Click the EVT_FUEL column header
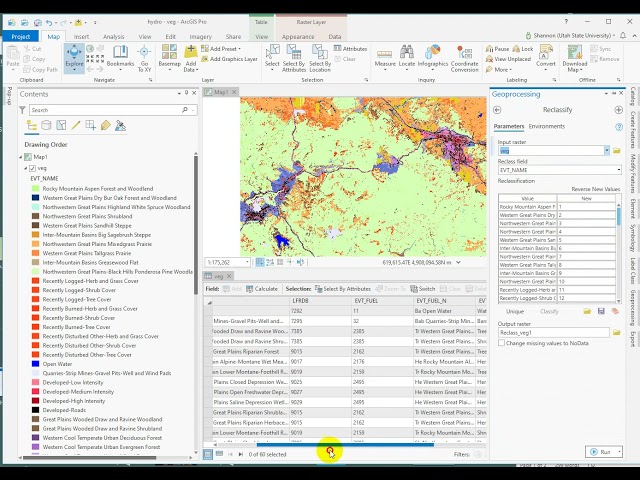Screen dimensions: 640x480 (x=382, y=301)
